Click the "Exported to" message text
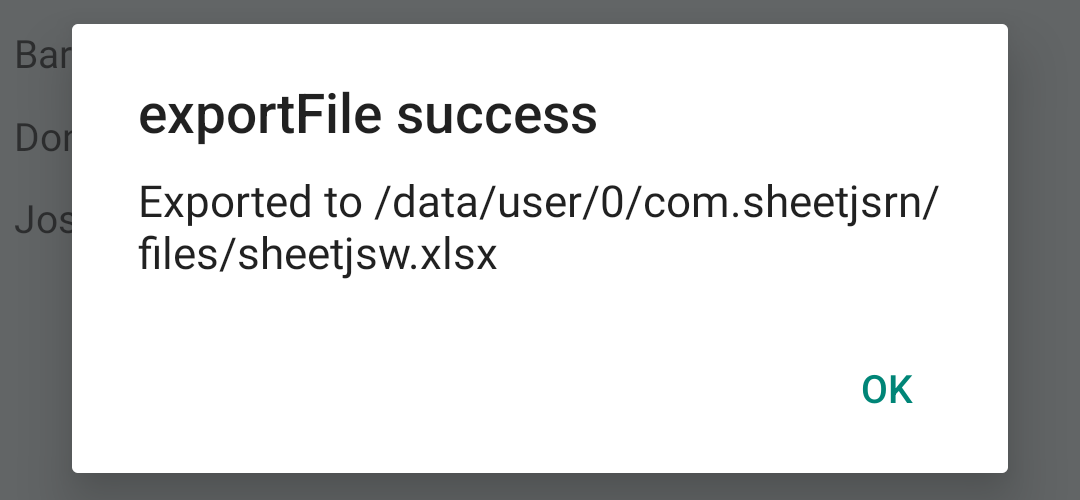 point(249,203)
